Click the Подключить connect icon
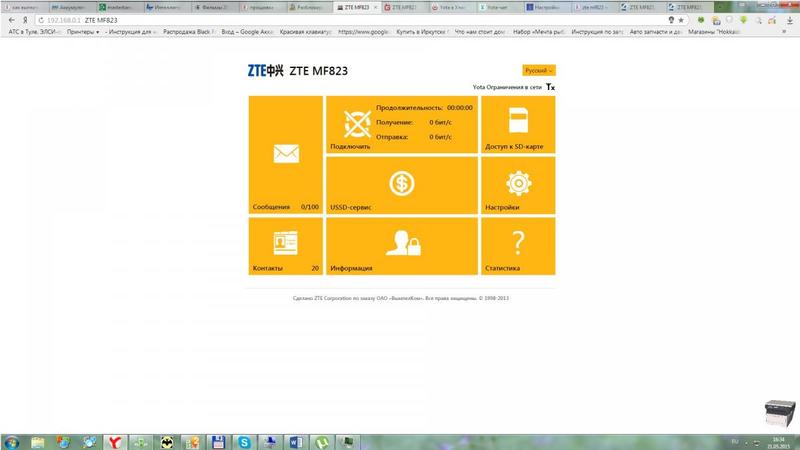 (x=357, y=124)
